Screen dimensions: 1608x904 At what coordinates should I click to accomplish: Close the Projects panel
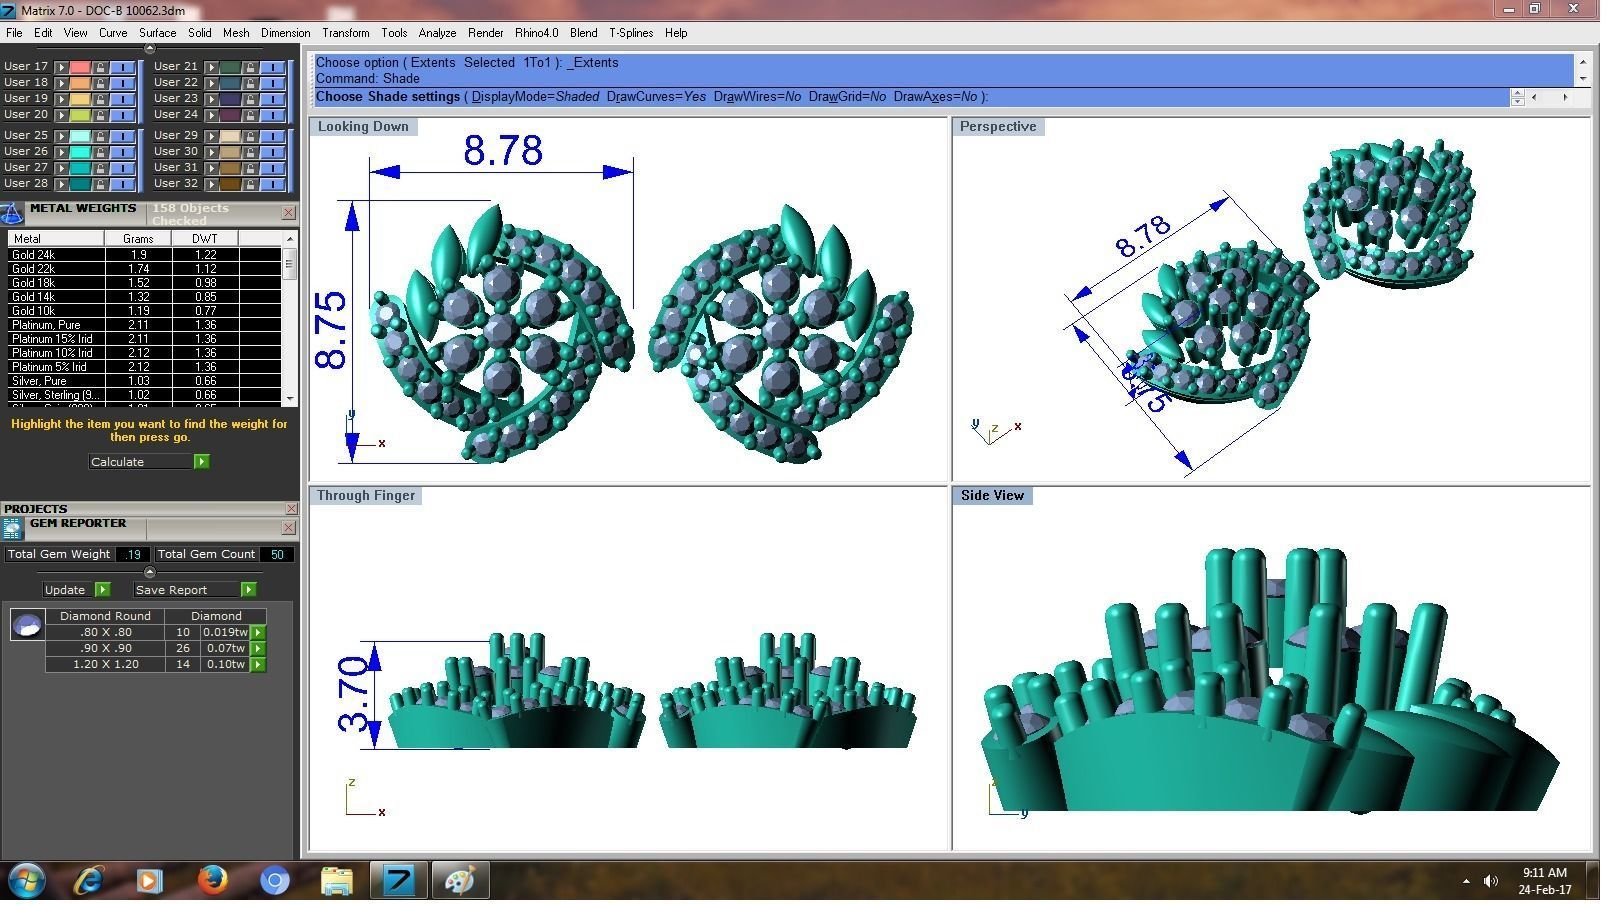tap(291, 511)
